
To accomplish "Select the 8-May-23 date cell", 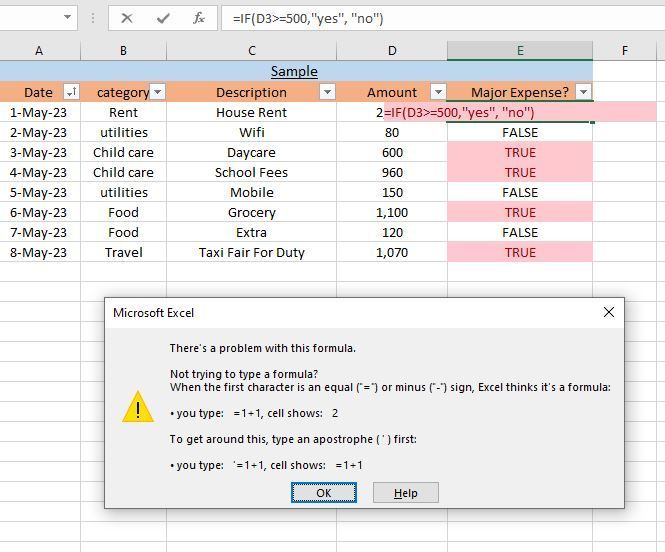I will [39, 252].
